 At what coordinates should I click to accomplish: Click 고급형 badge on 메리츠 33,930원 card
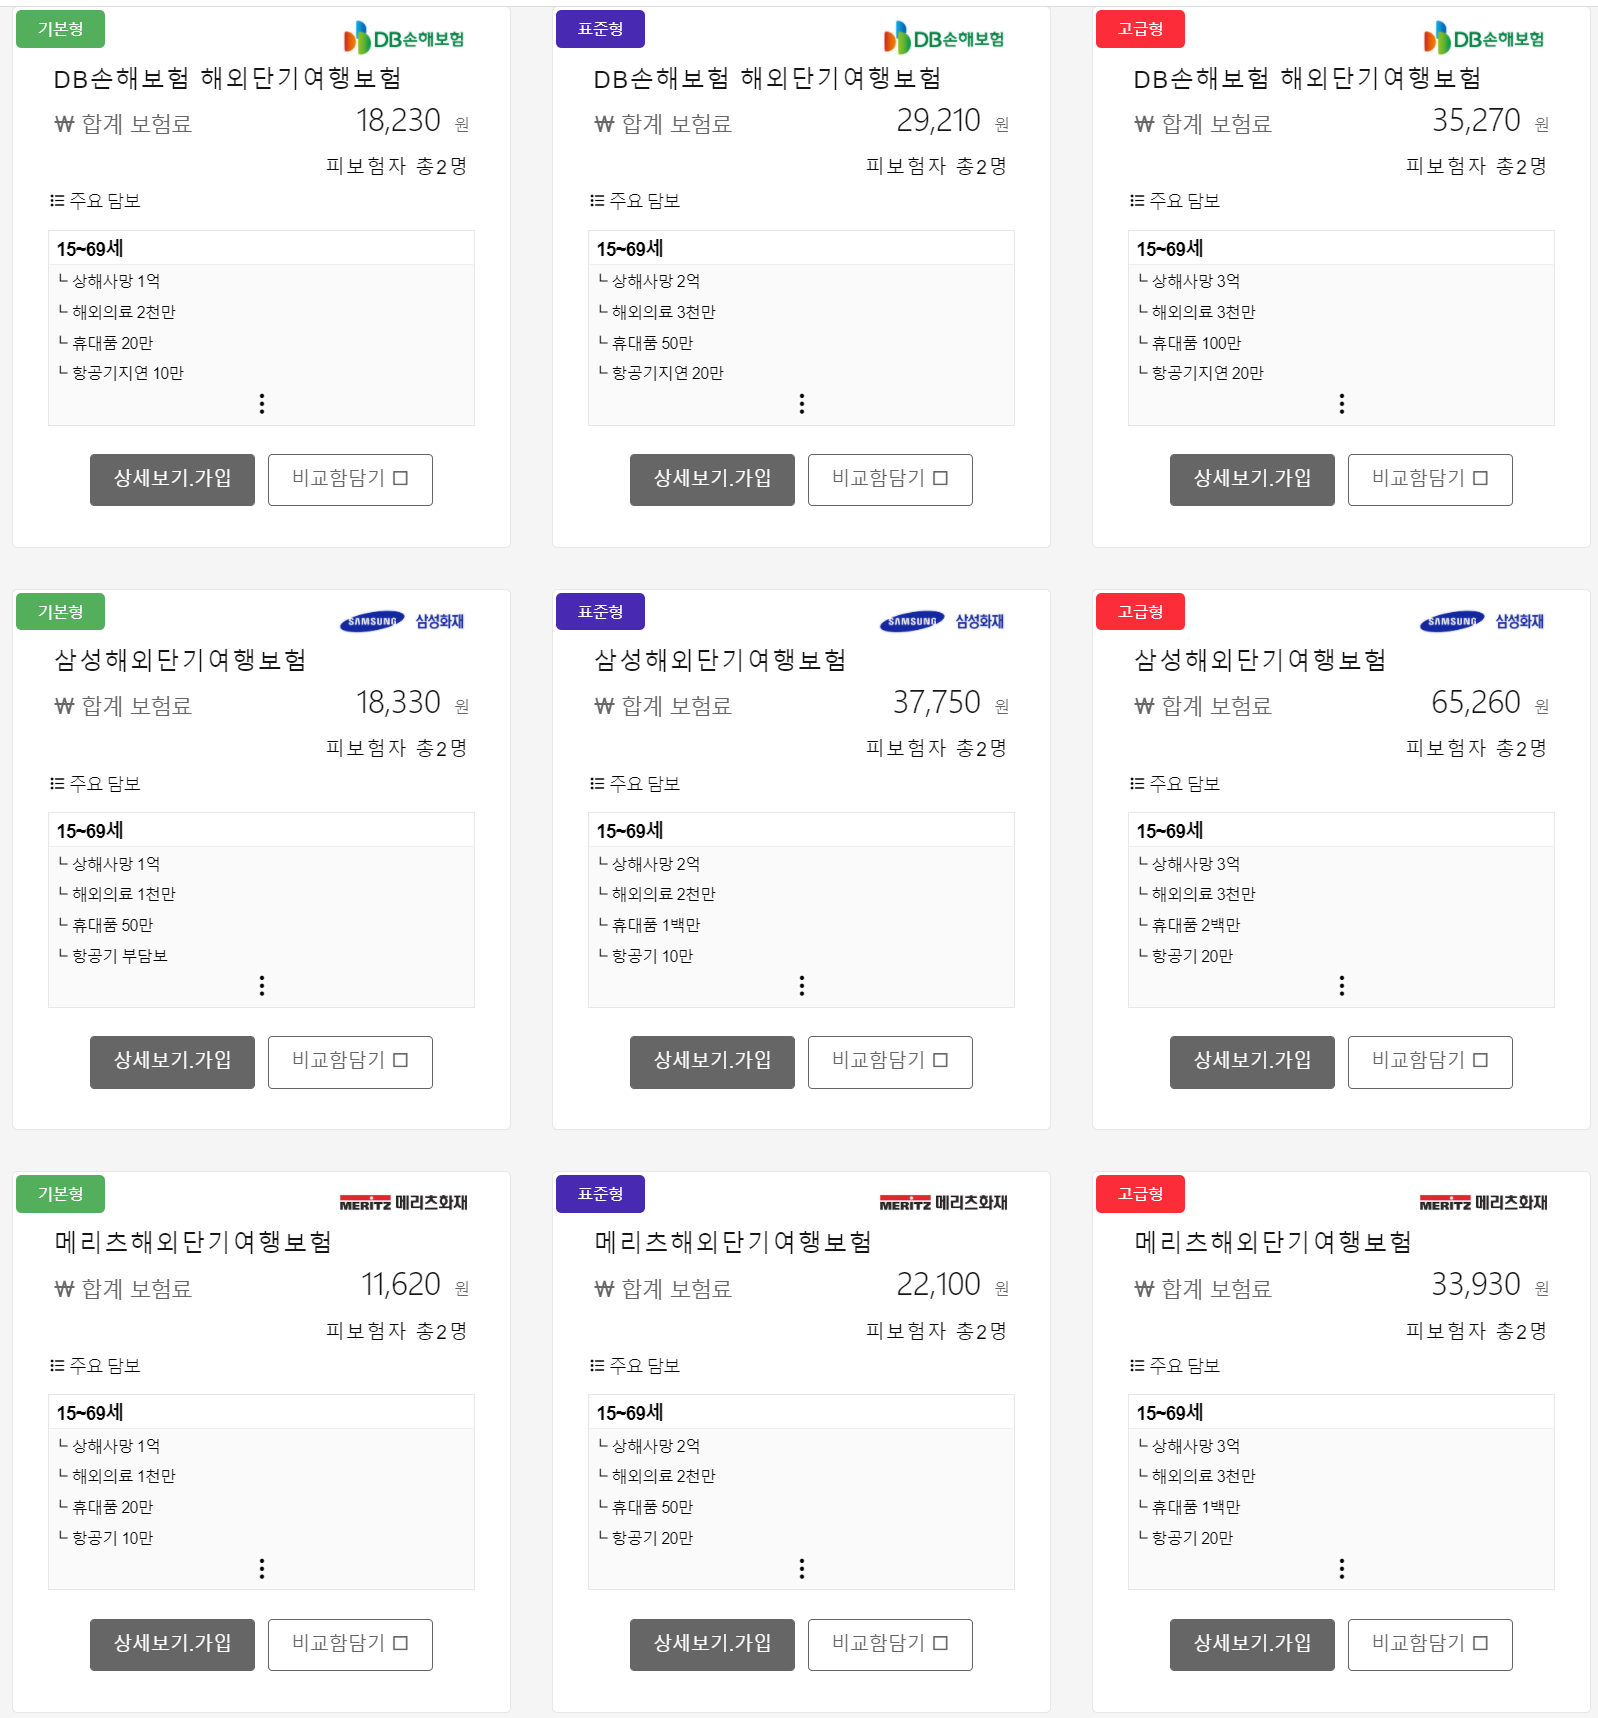[x=1140, y=1194]
